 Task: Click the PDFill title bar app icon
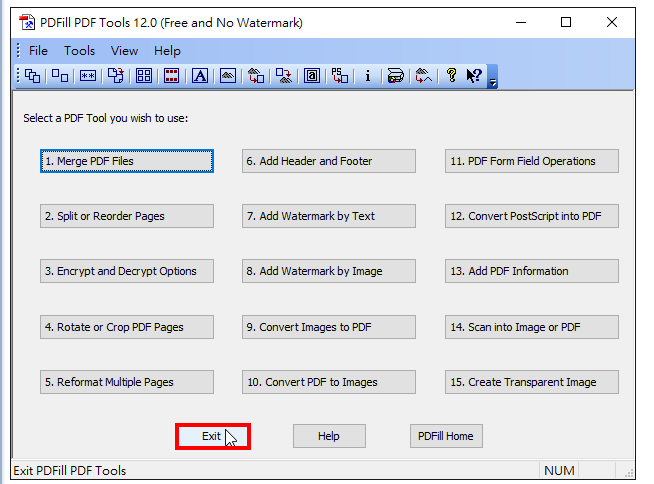tap(27, 23)
